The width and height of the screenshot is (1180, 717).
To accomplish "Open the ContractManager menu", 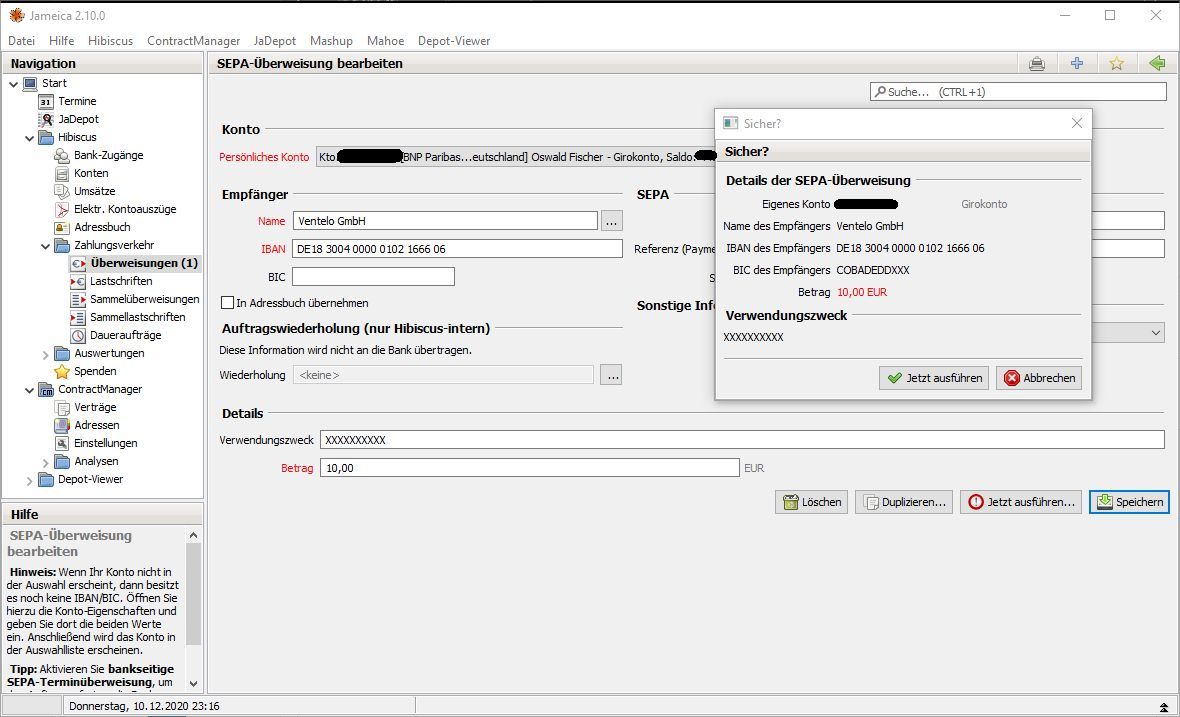I will coord(193,41).
